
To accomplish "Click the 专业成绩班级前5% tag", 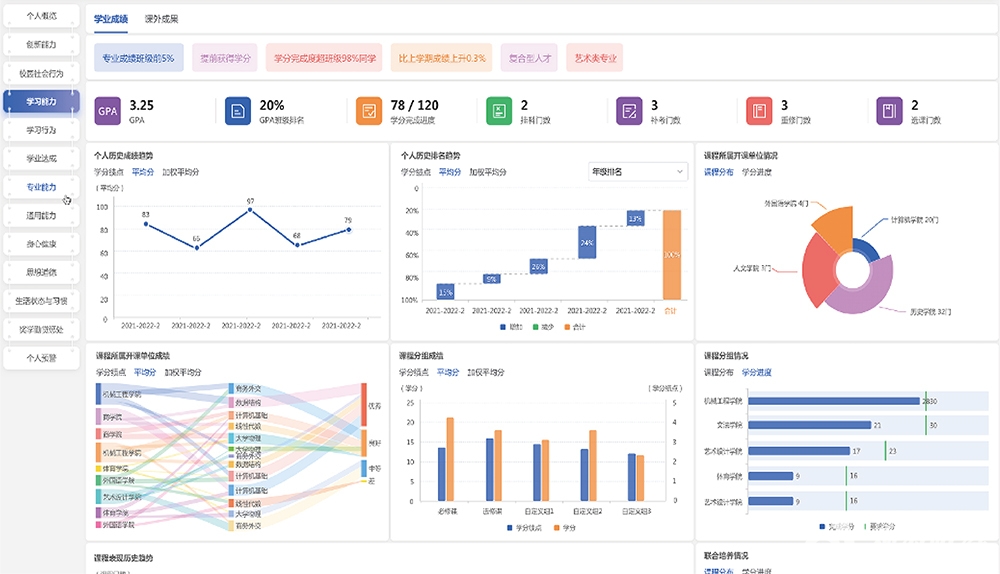I will [x=138, y=58].
